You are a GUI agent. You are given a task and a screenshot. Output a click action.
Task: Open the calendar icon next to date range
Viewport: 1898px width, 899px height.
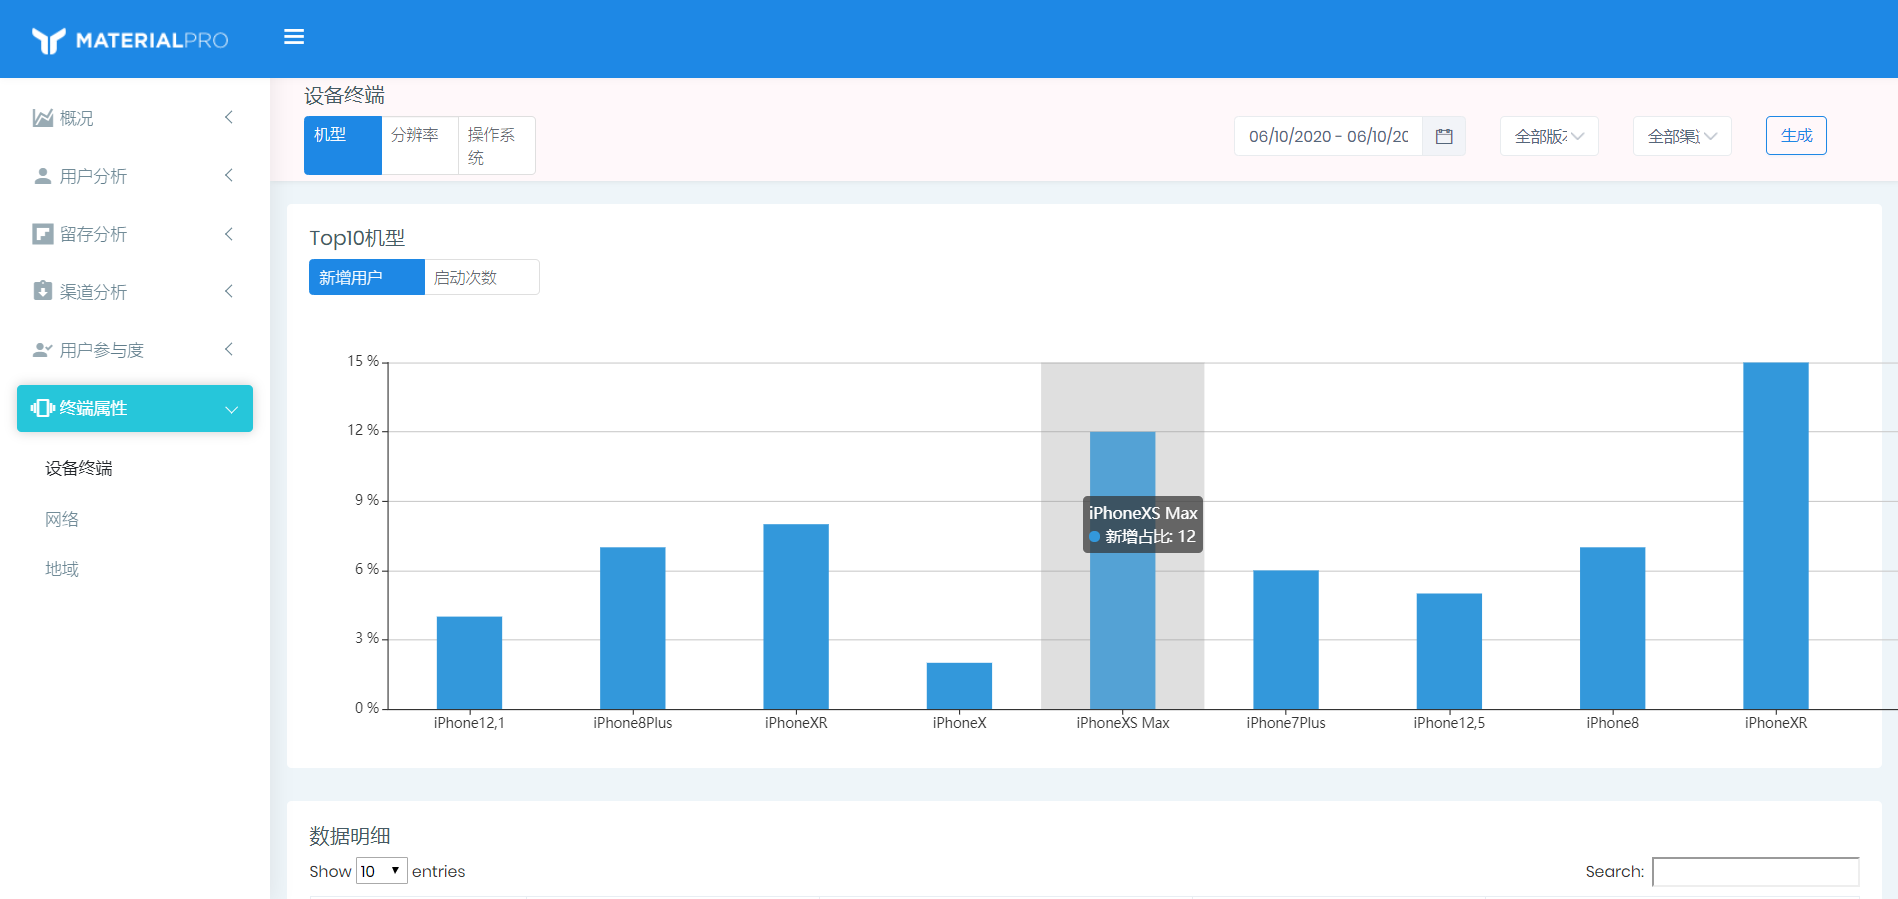[x=1444, y=136]
